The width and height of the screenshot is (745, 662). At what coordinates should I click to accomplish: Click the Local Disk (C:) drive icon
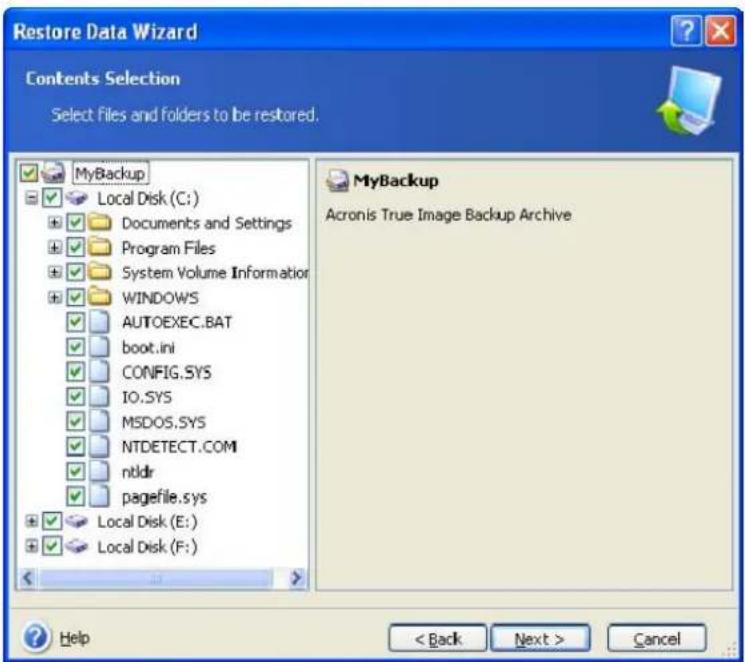[x=76, y=198]
